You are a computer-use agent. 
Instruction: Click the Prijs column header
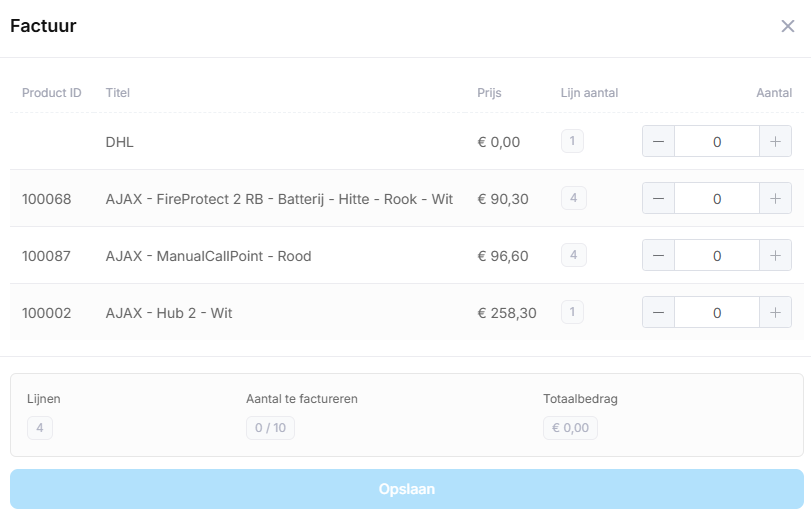coord(489,93)
